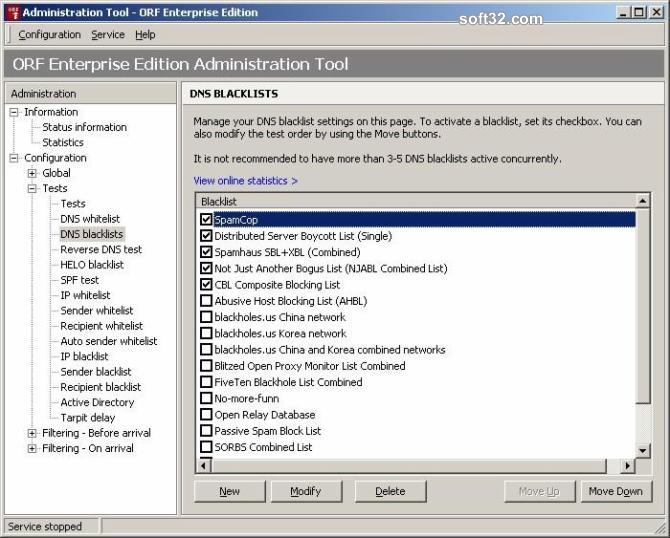Click the horizontal scroll right arrow
This screenshot has width=670, height=538.
pyautogui.click(x=627, y=465)
